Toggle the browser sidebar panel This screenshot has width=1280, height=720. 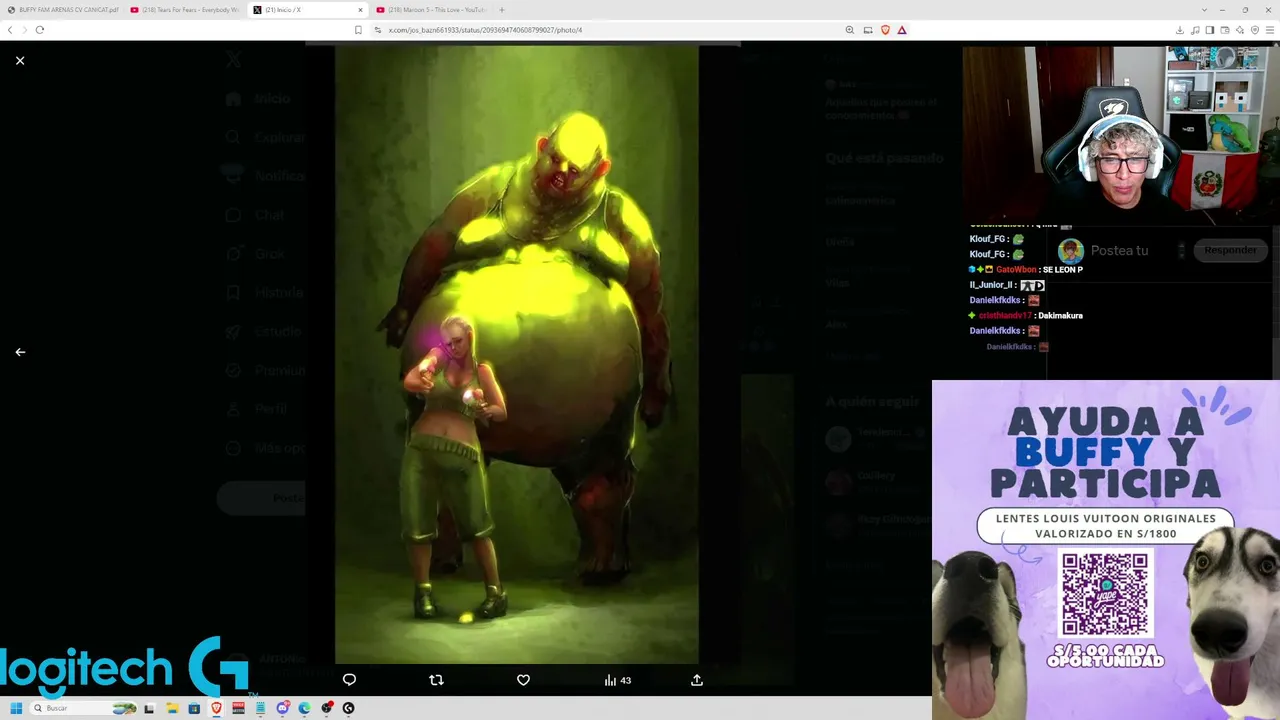1210,30
